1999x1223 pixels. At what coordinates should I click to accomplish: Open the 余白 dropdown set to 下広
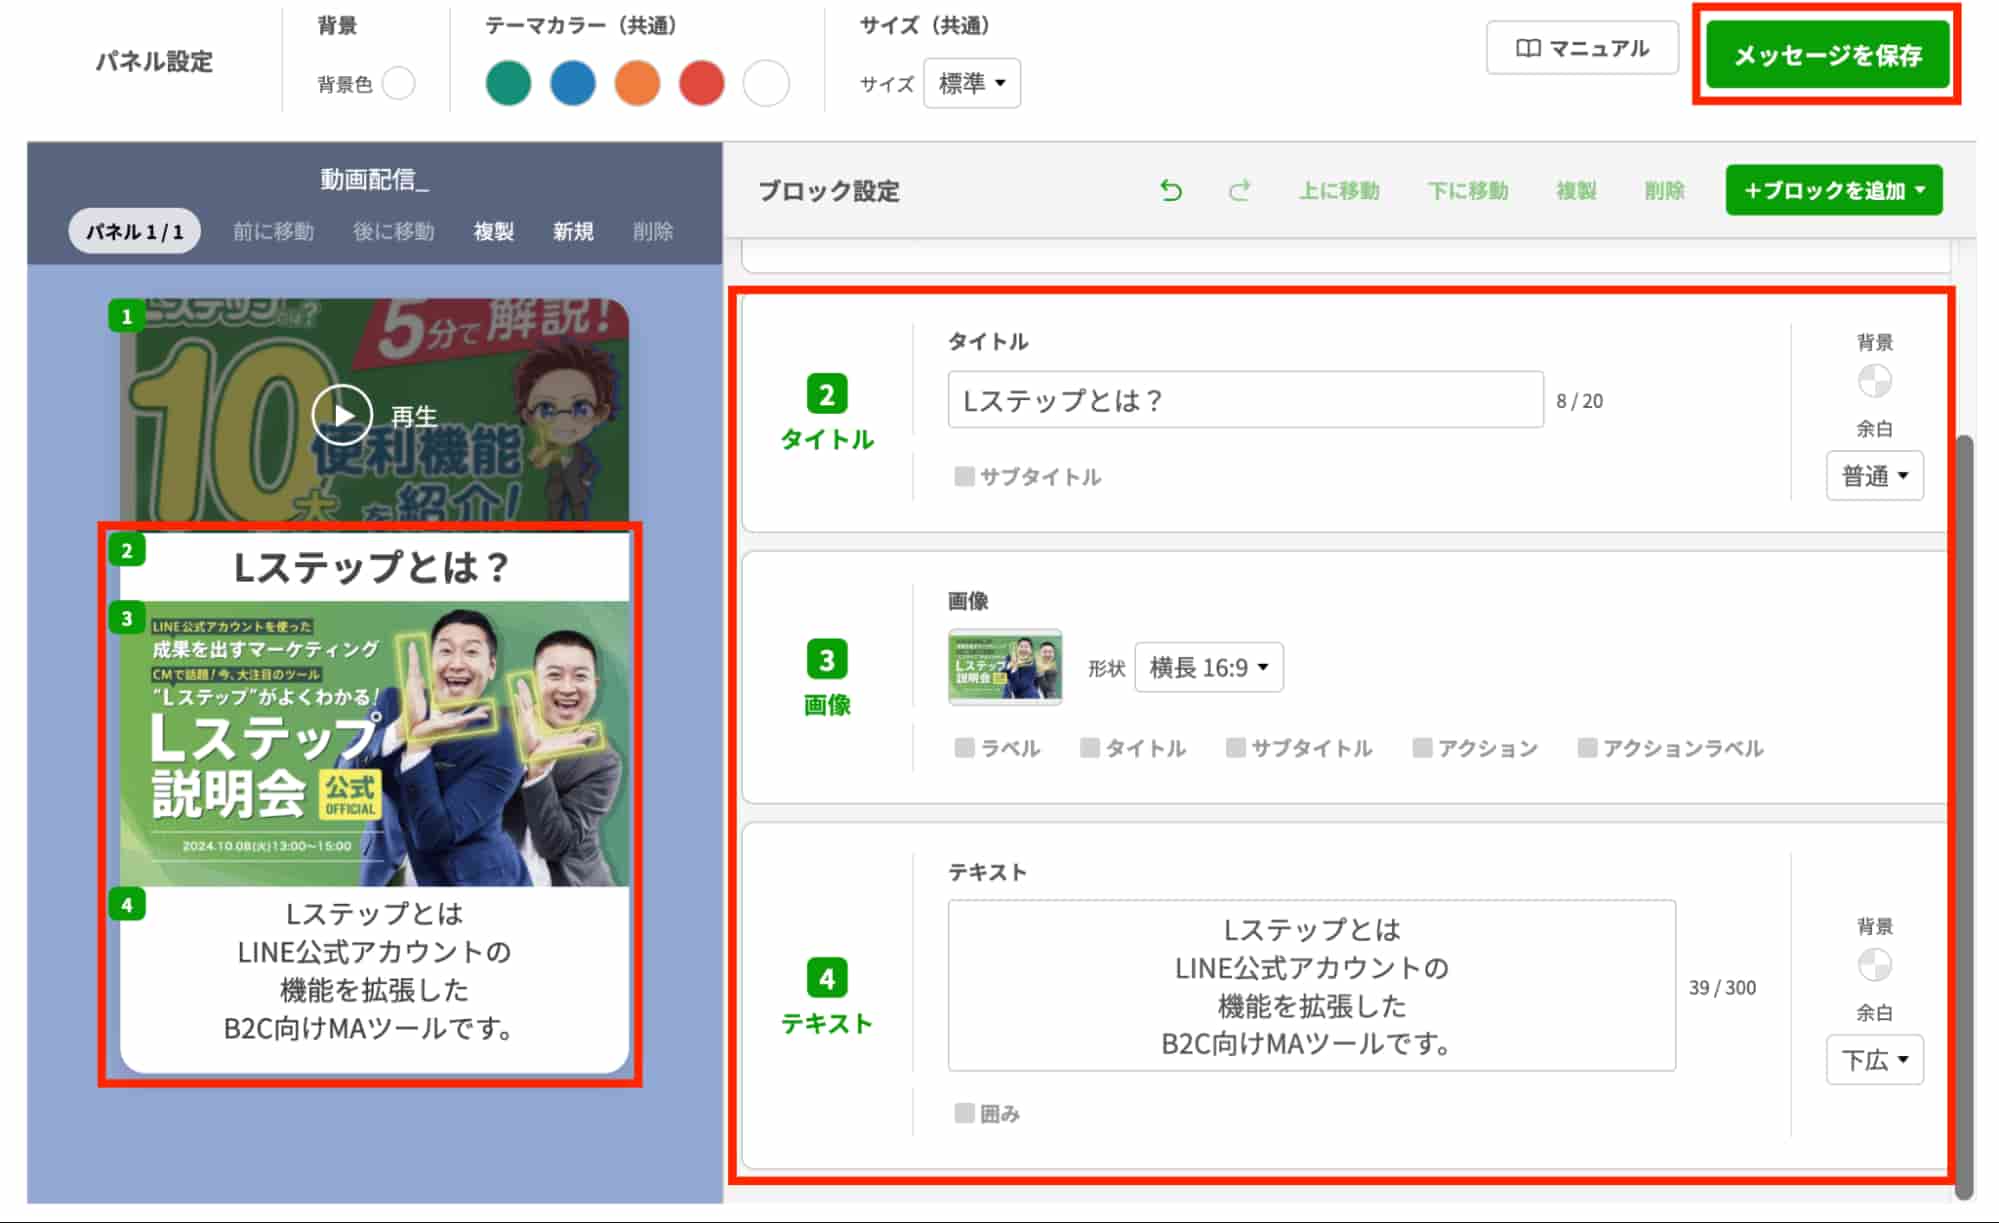(x=1874, y=1059)
